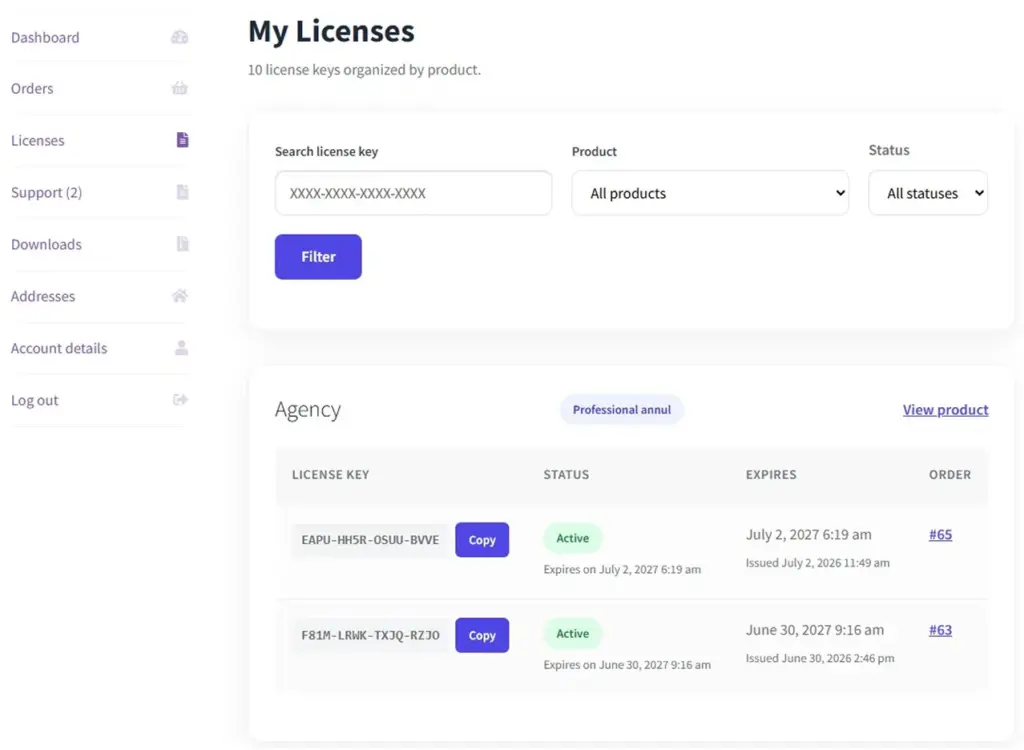Click the Support file icon
Image resolution: width=1024 pixels, height=750 pixels.
pos(183,192)
